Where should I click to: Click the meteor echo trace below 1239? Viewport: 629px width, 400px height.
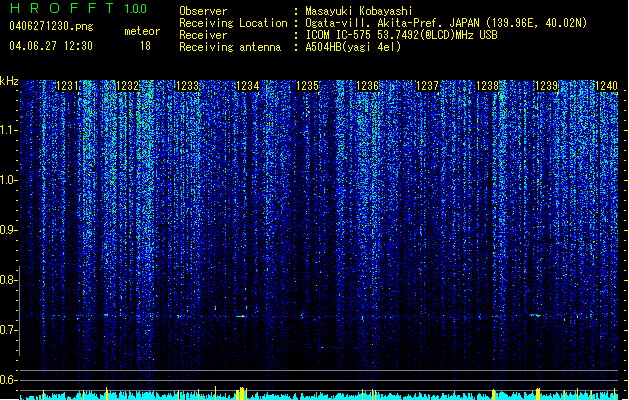(x=535, y=315)
